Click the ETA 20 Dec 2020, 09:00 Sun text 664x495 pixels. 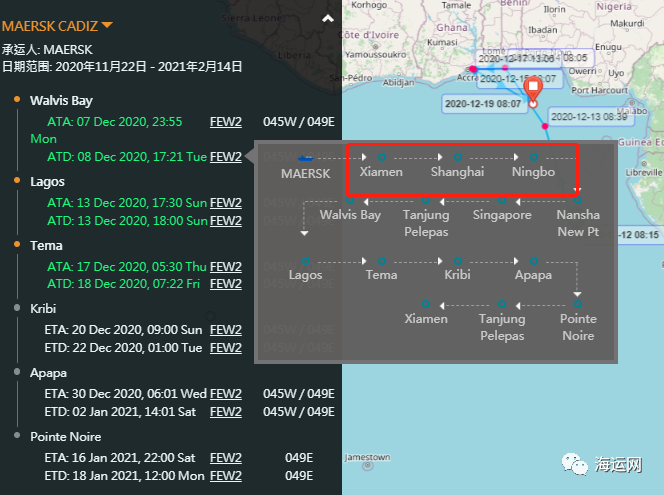coord(123,330)
